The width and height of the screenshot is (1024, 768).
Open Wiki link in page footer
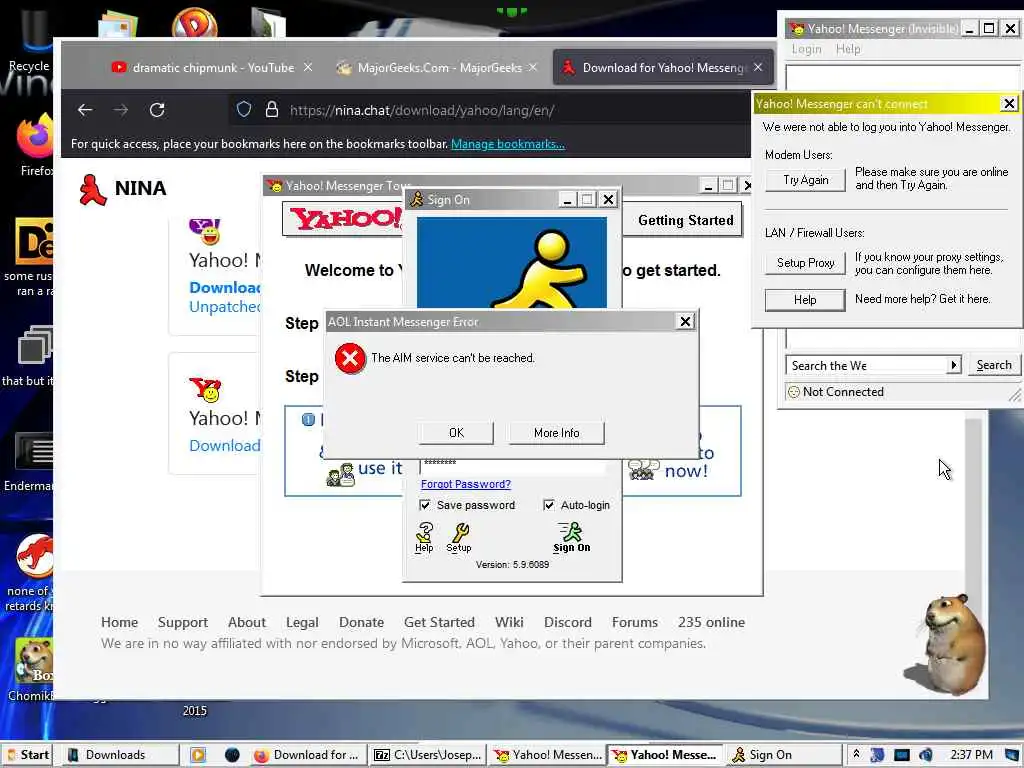(x=509, y=622)
